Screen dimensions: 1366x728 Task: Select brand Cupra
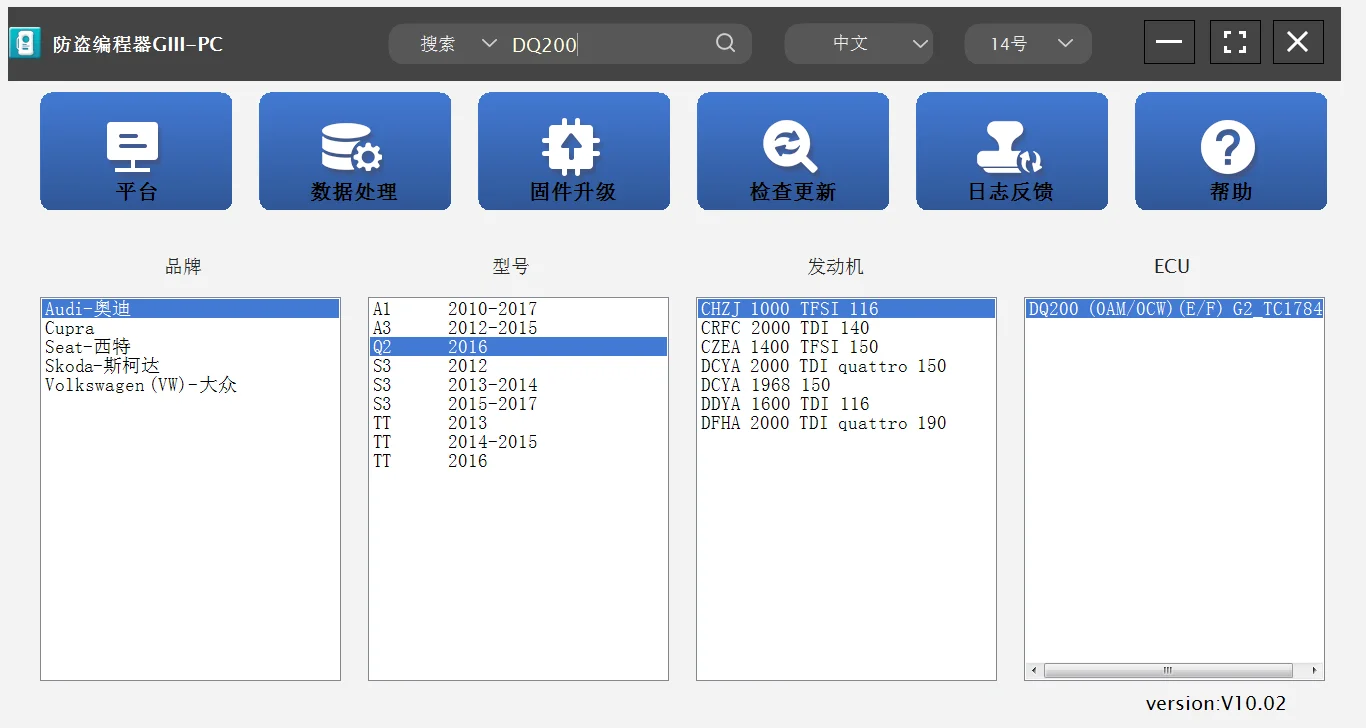pyautogui.click(x=190, y=328)
